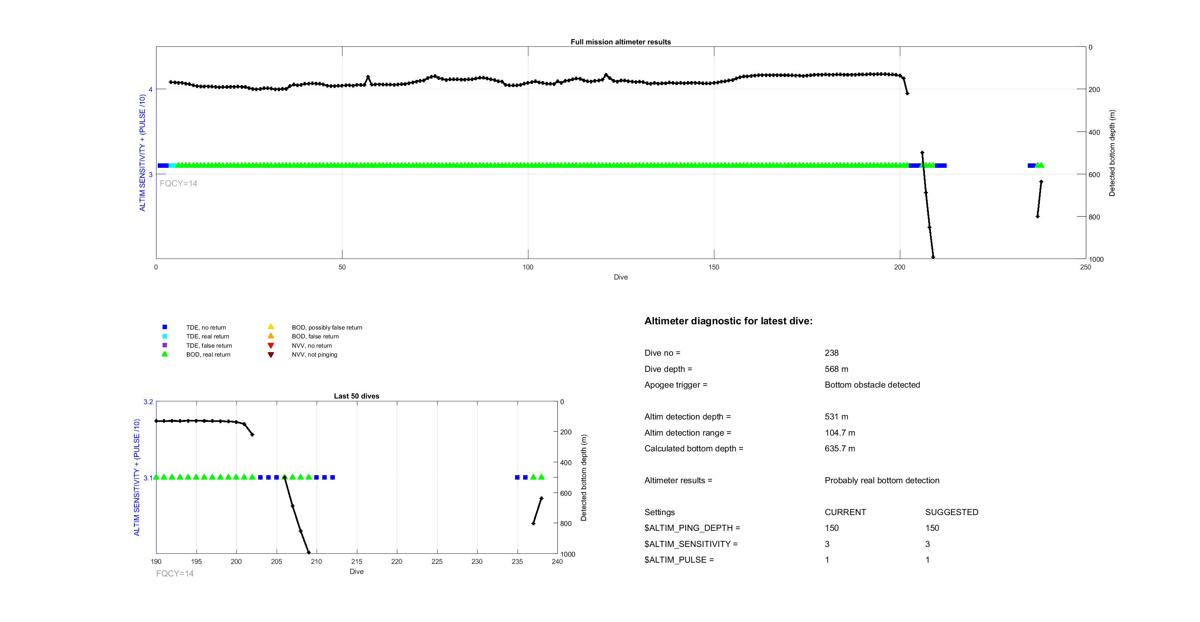1200x622 pixels.
Task: Click the 'CURRENT' column header
Action: tap(845, 512)
